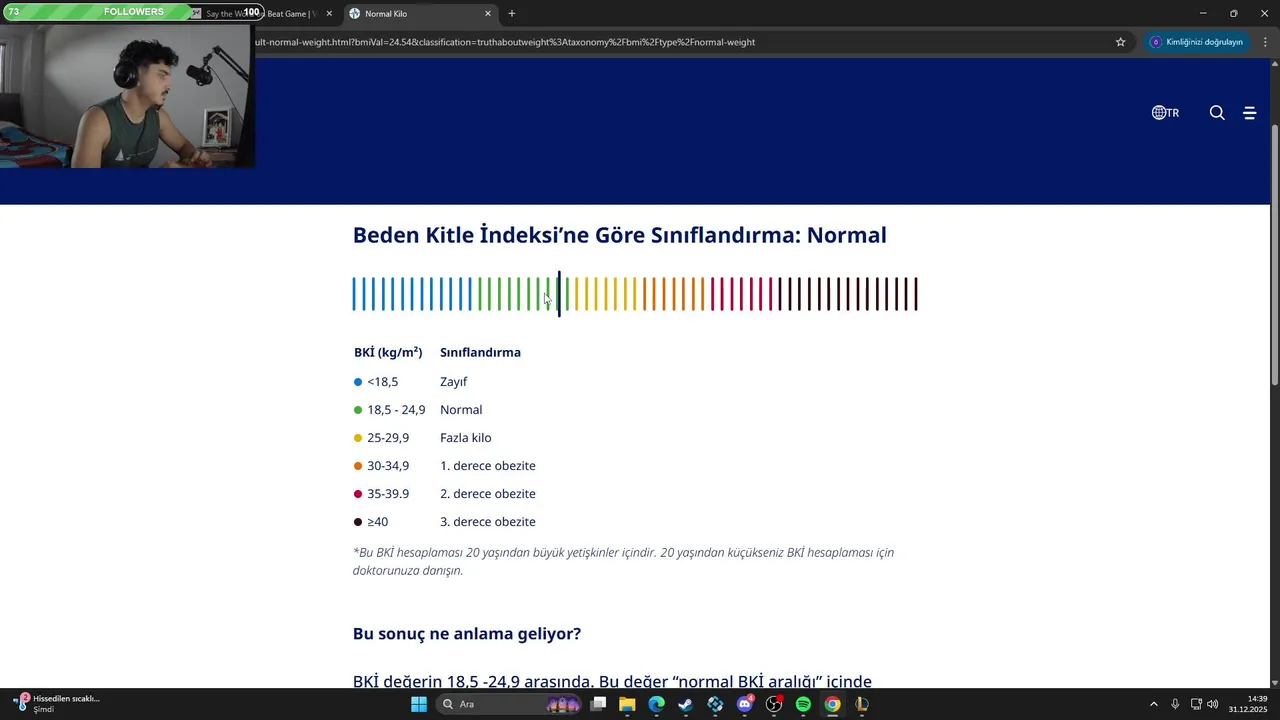
Task: Click the address bar URL field
Action: click(x=680, y=42)
